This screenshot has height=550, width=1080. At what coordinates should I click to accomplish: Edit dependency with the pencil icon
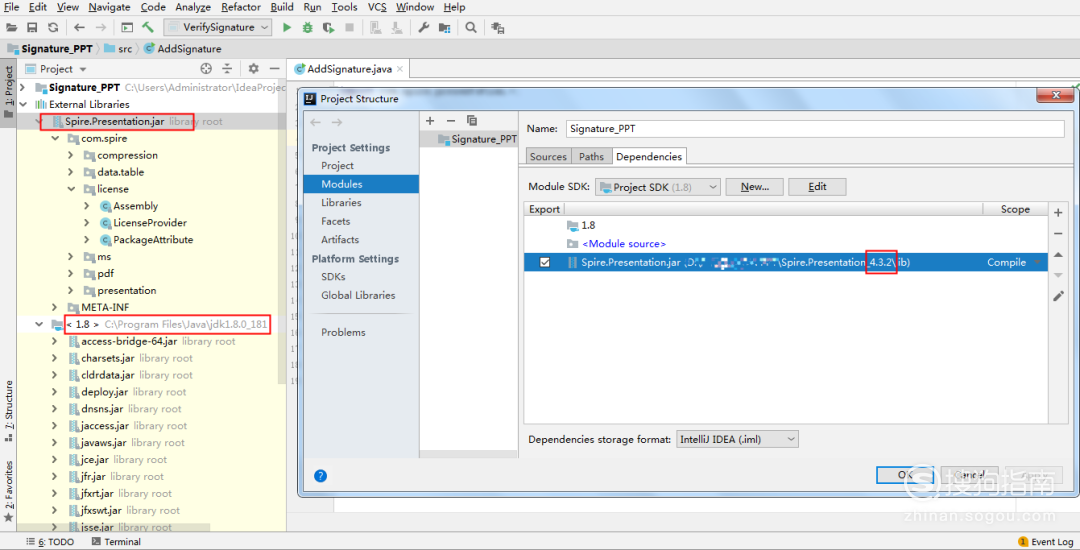1059,296
